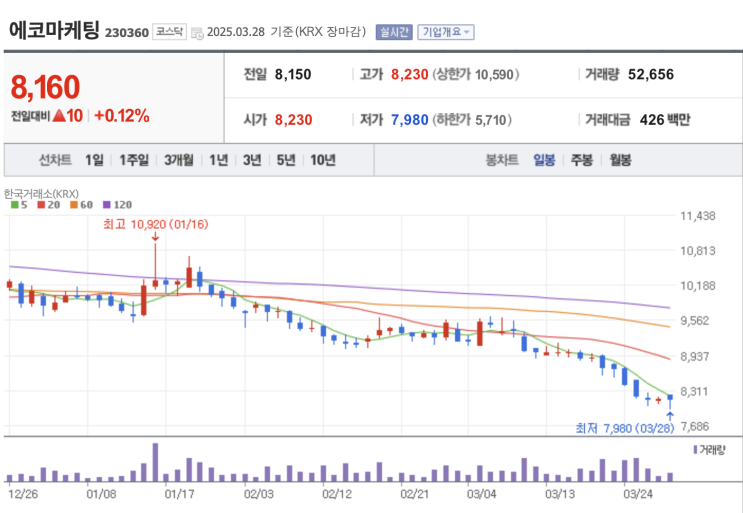743x513 pixels.
Task: Click the +0.12% change value
Action: coord(122,116)
